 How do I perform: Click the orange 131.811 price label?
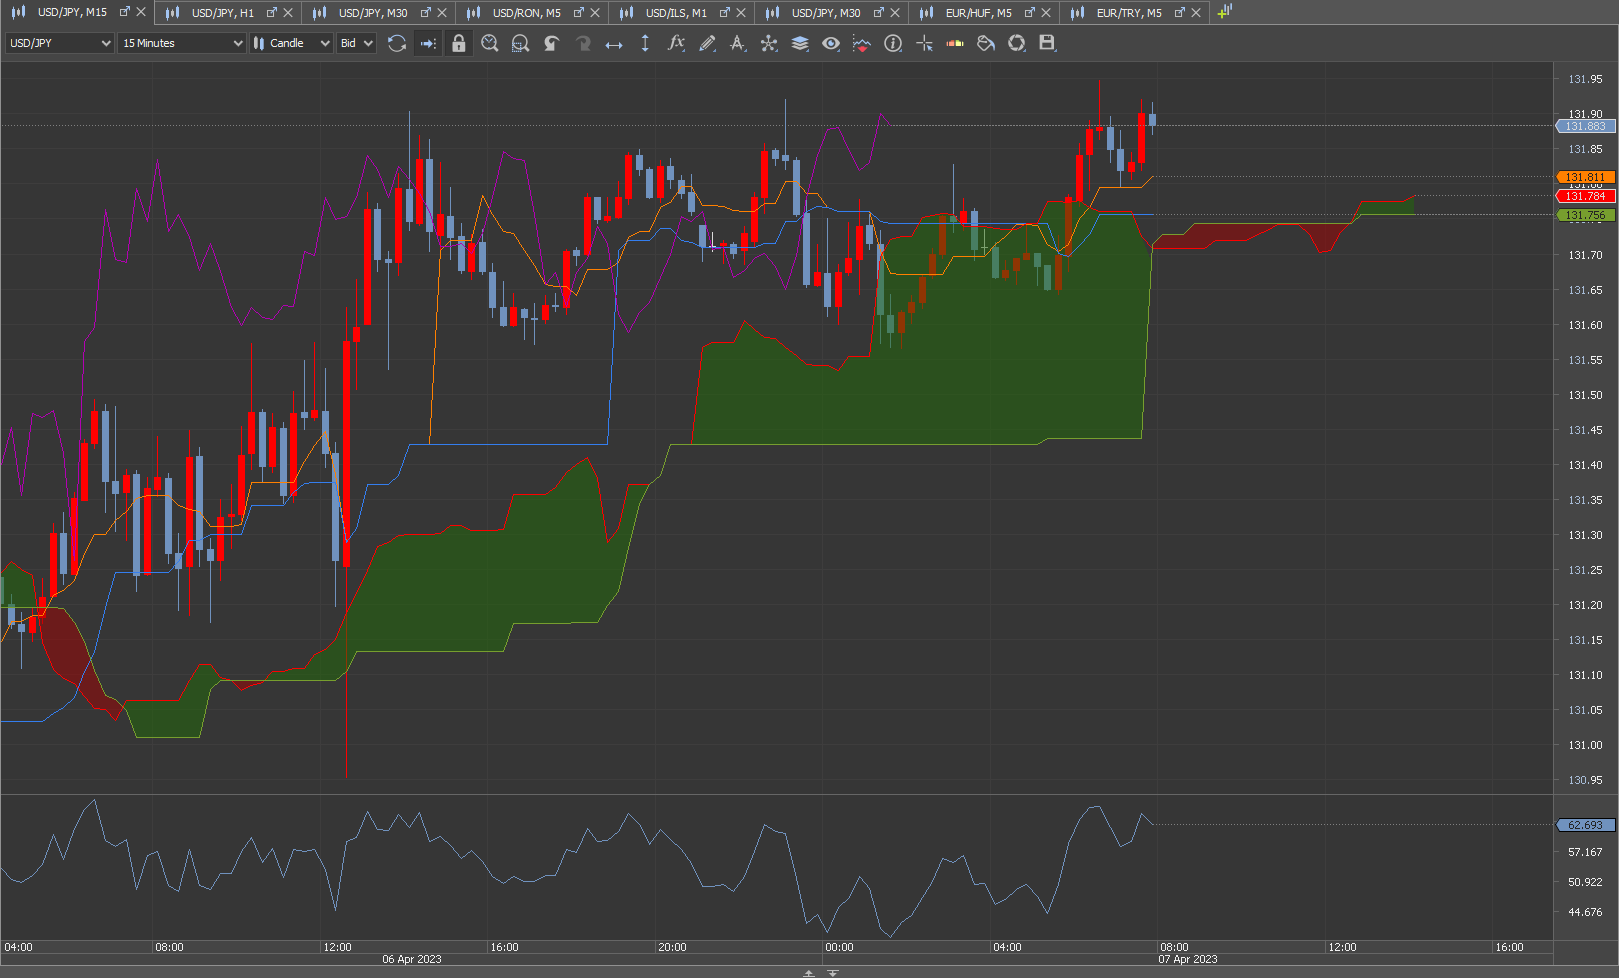[x=1586, y=177]
